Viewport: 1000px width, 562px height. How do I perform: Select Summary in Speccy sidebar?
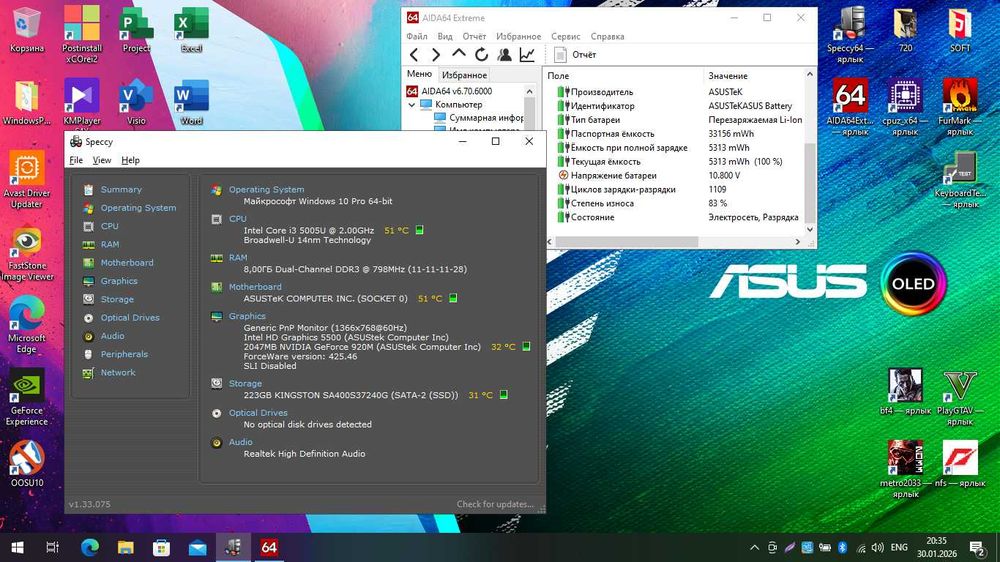[121, 189]
